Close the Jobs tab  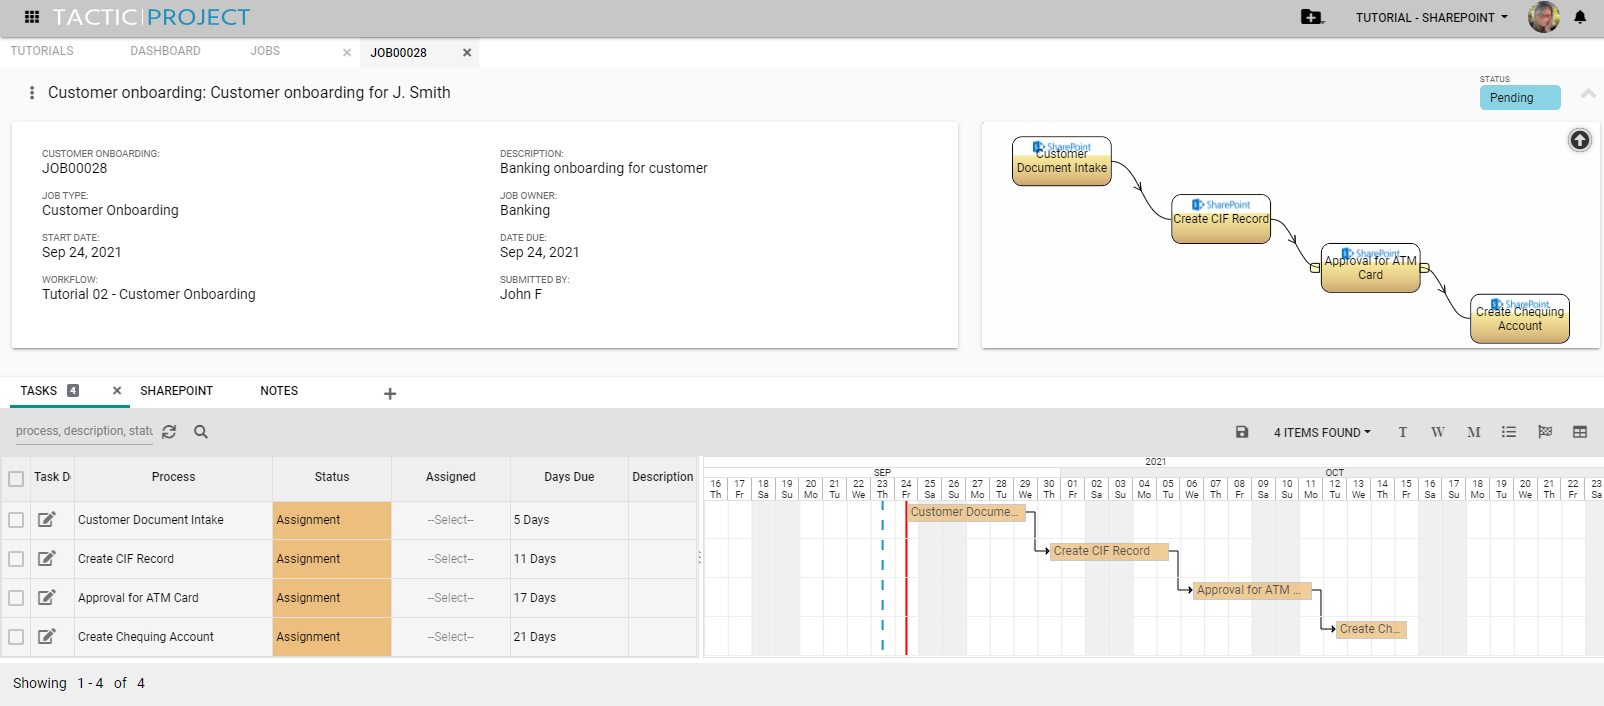(x=347, y=53)
